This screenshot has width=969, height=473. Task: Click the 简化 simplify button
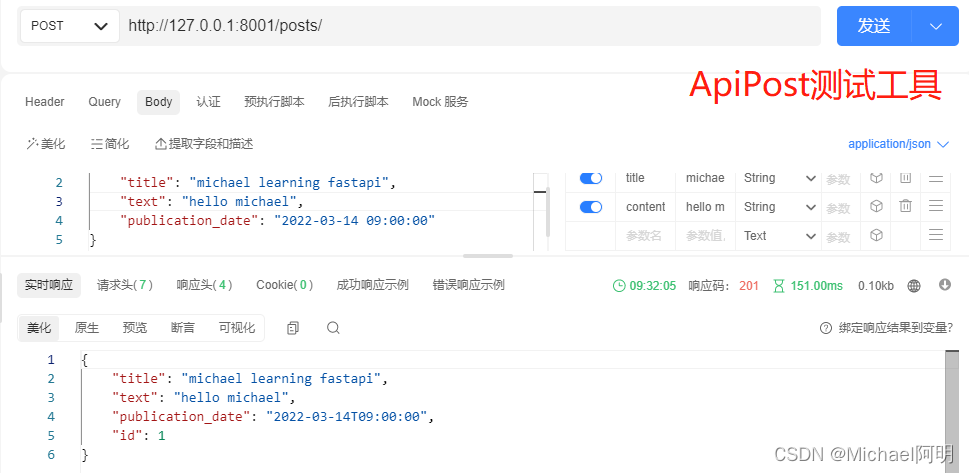click(110, 144)
